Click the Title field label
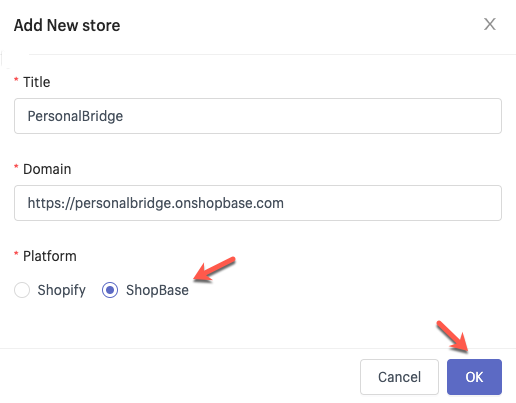This screenshot has width=516, height=403. [37, 82]
